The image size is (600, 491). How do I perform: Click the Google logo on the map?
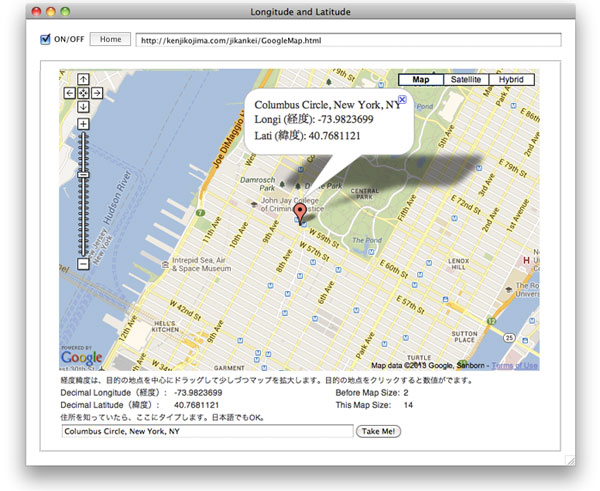click(x=82, y=358)
